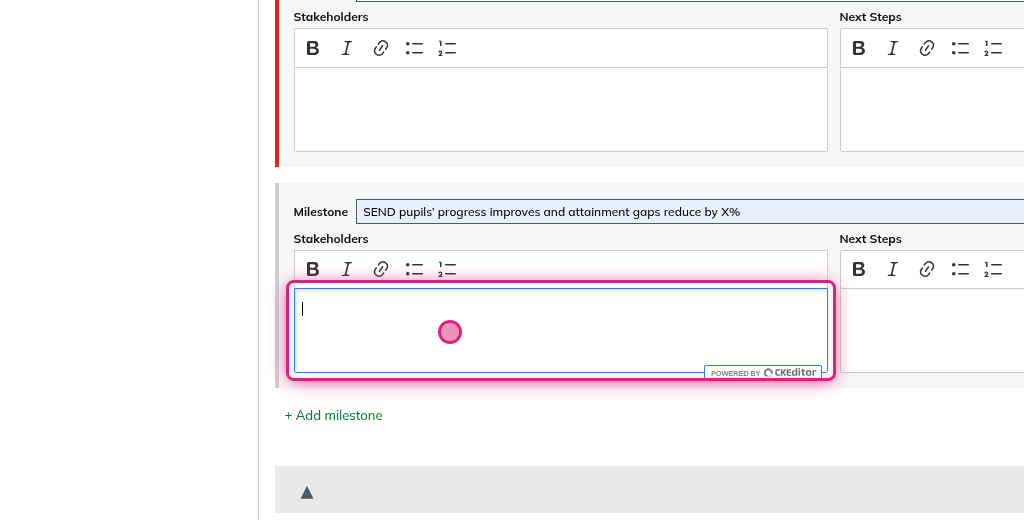1024x520 pixels.
Task: Click Link icon in upper Stakeholders editor toolbar
Action: click(381, 48)
